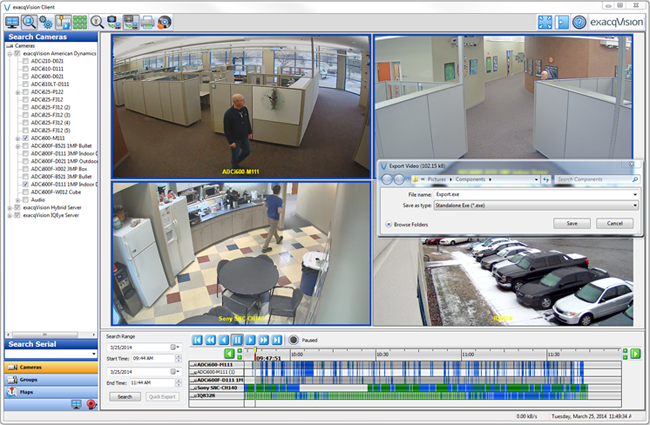Open the Live view monitor icon
The image size is (650, 425).
tap(13, 21)
